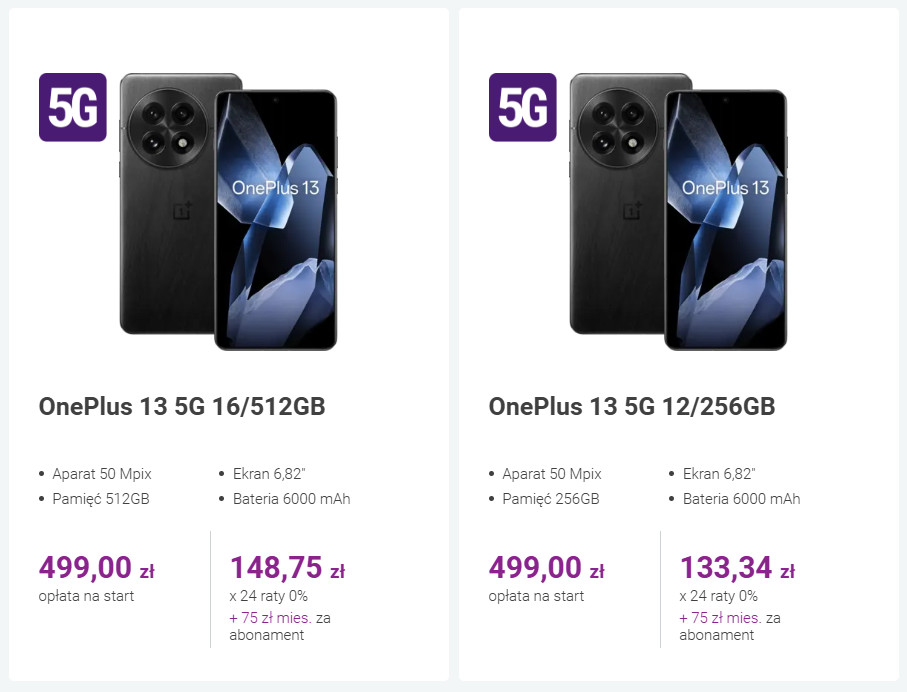Click the OnePlus logo on the left phone's back
907x692 pixels.
point(184,211)
